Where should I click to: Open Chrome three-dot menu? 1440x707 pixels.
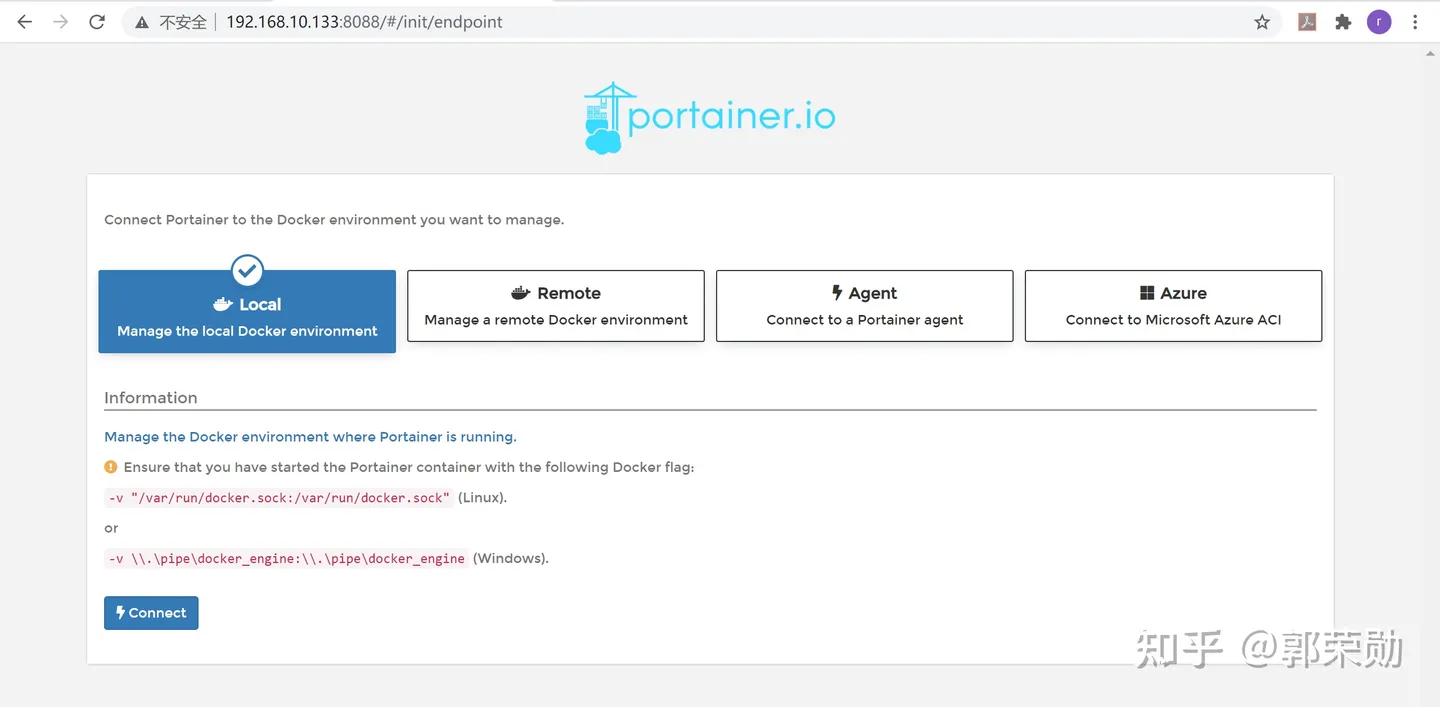(1415, 22)
